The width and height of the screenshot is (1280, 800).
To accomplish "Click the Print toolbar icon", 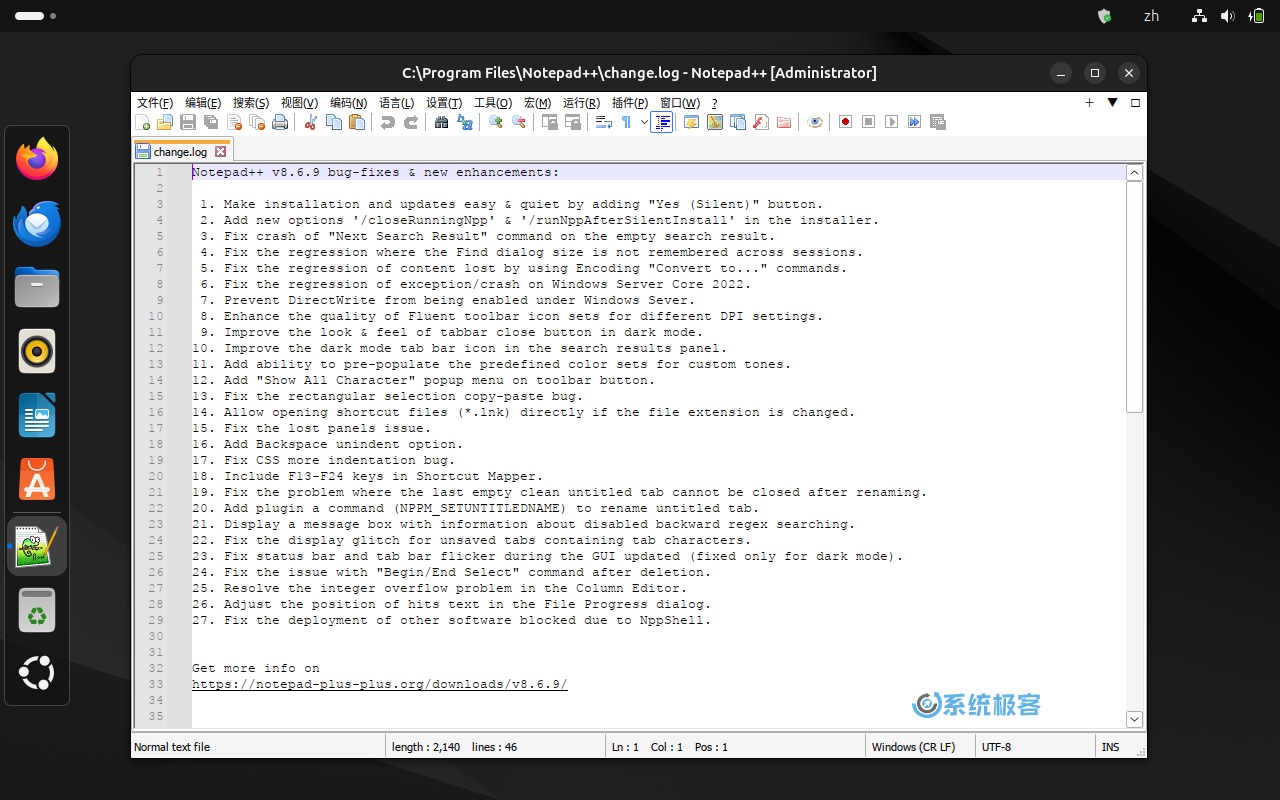I will tap(280, 122).
